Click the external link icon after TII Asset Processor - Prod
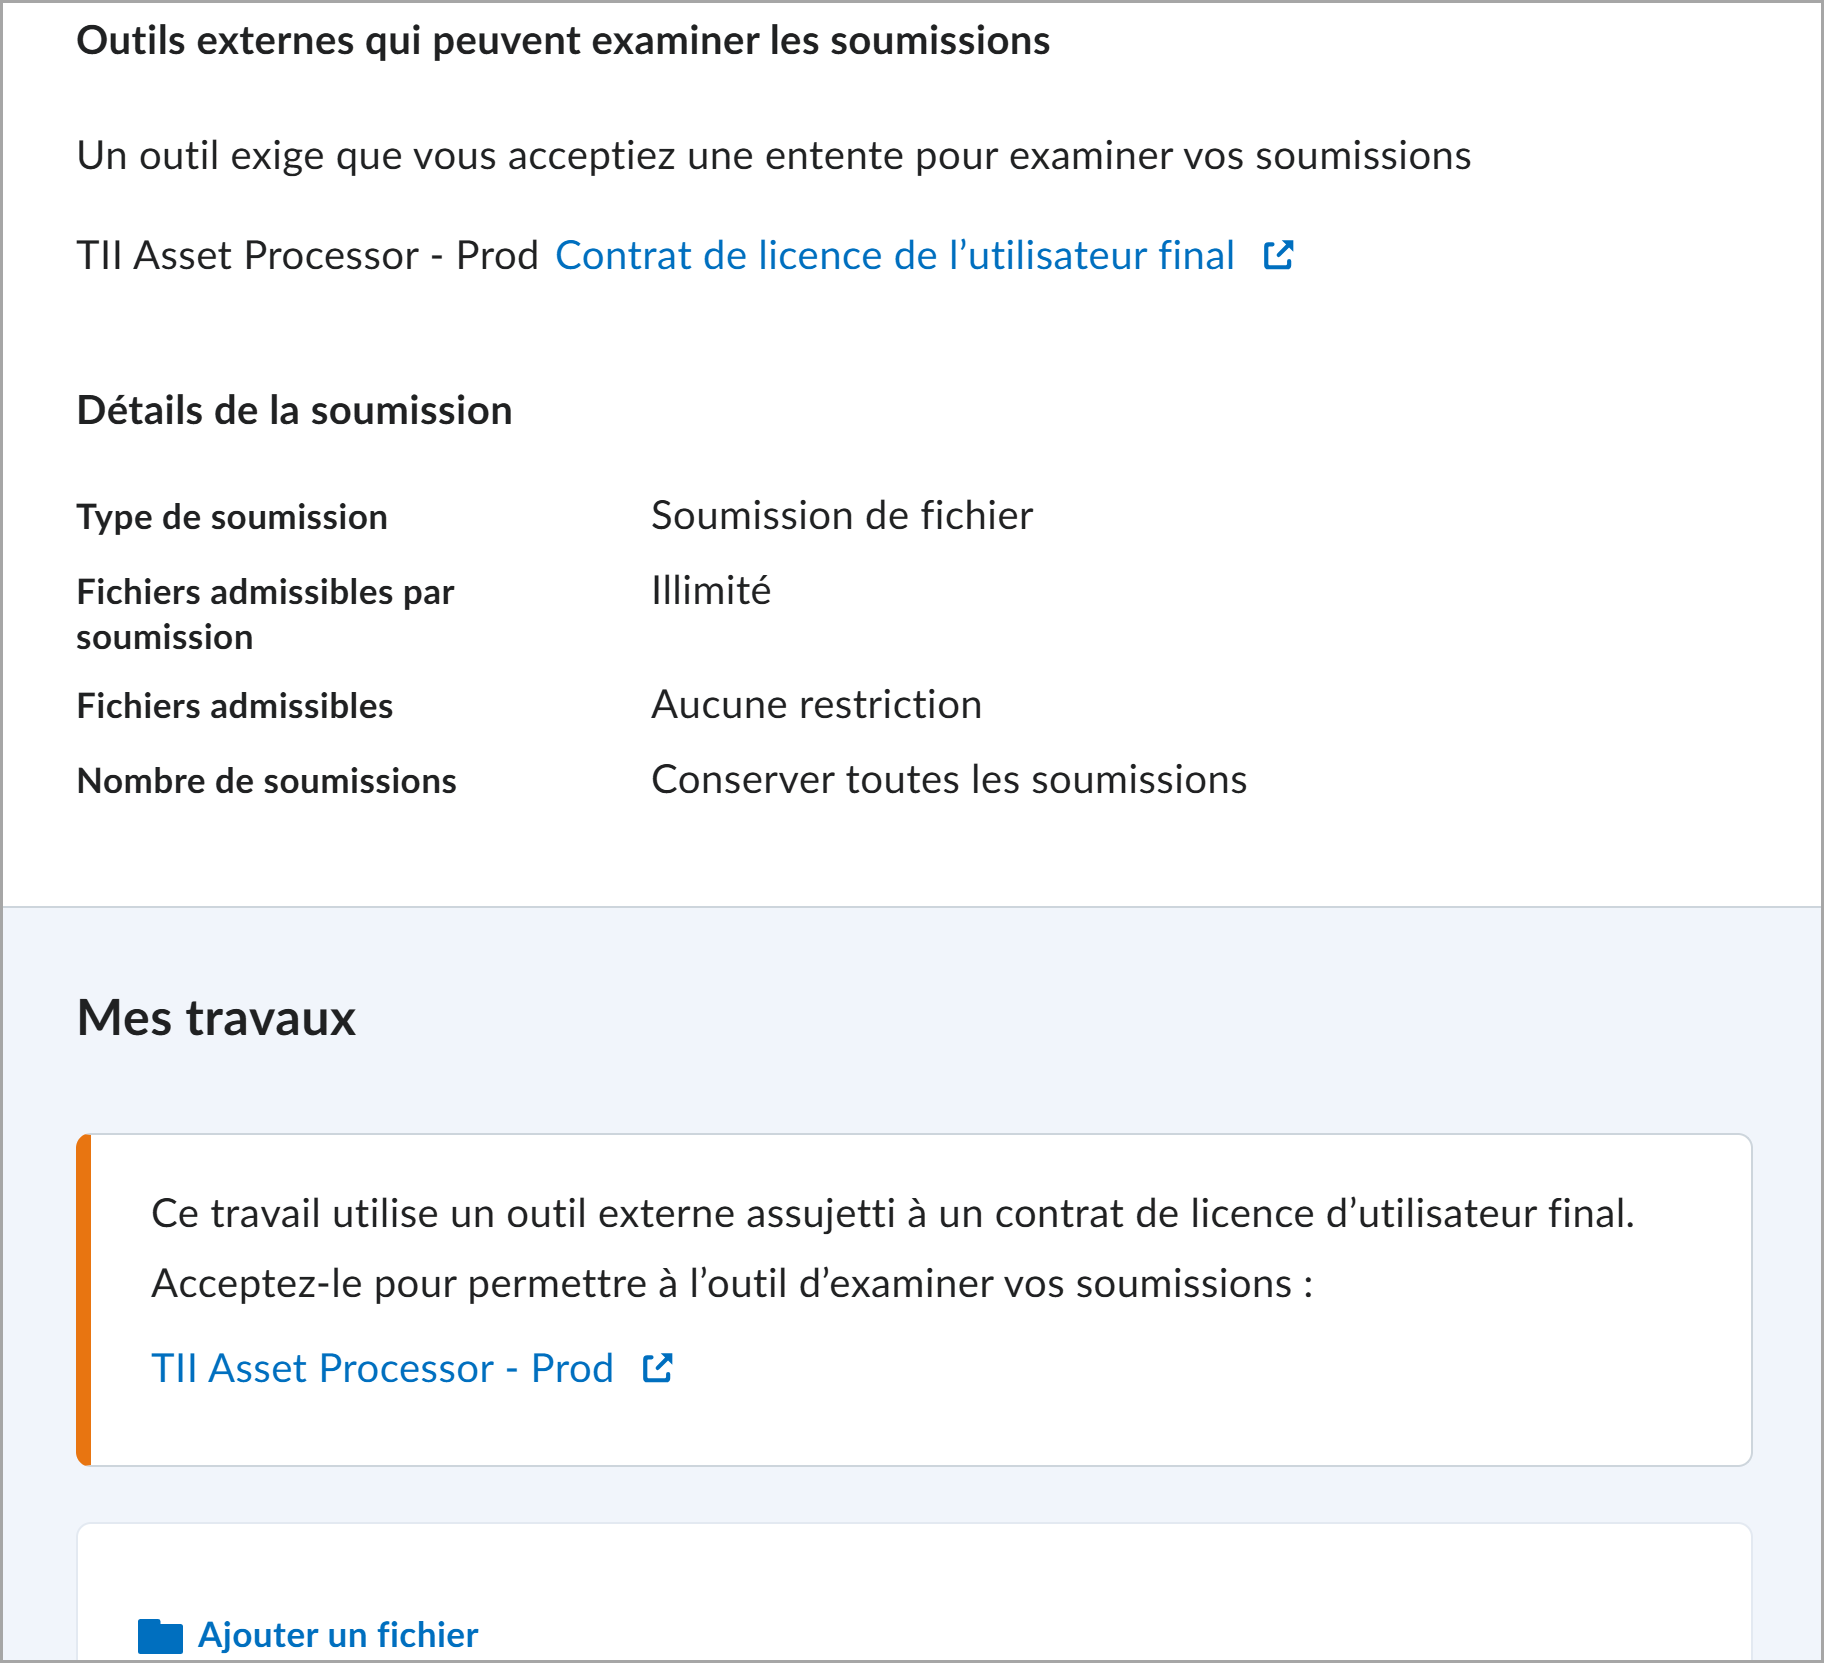Image resolution: width=1824 pixels, height=1663 pixels. tap(657, 1369)
